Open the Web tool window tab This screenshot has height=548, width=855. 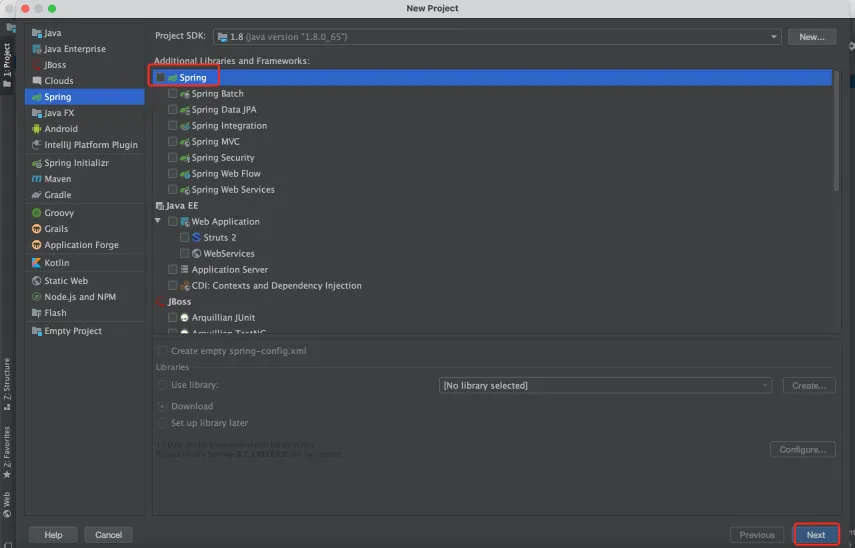point(7,504)
